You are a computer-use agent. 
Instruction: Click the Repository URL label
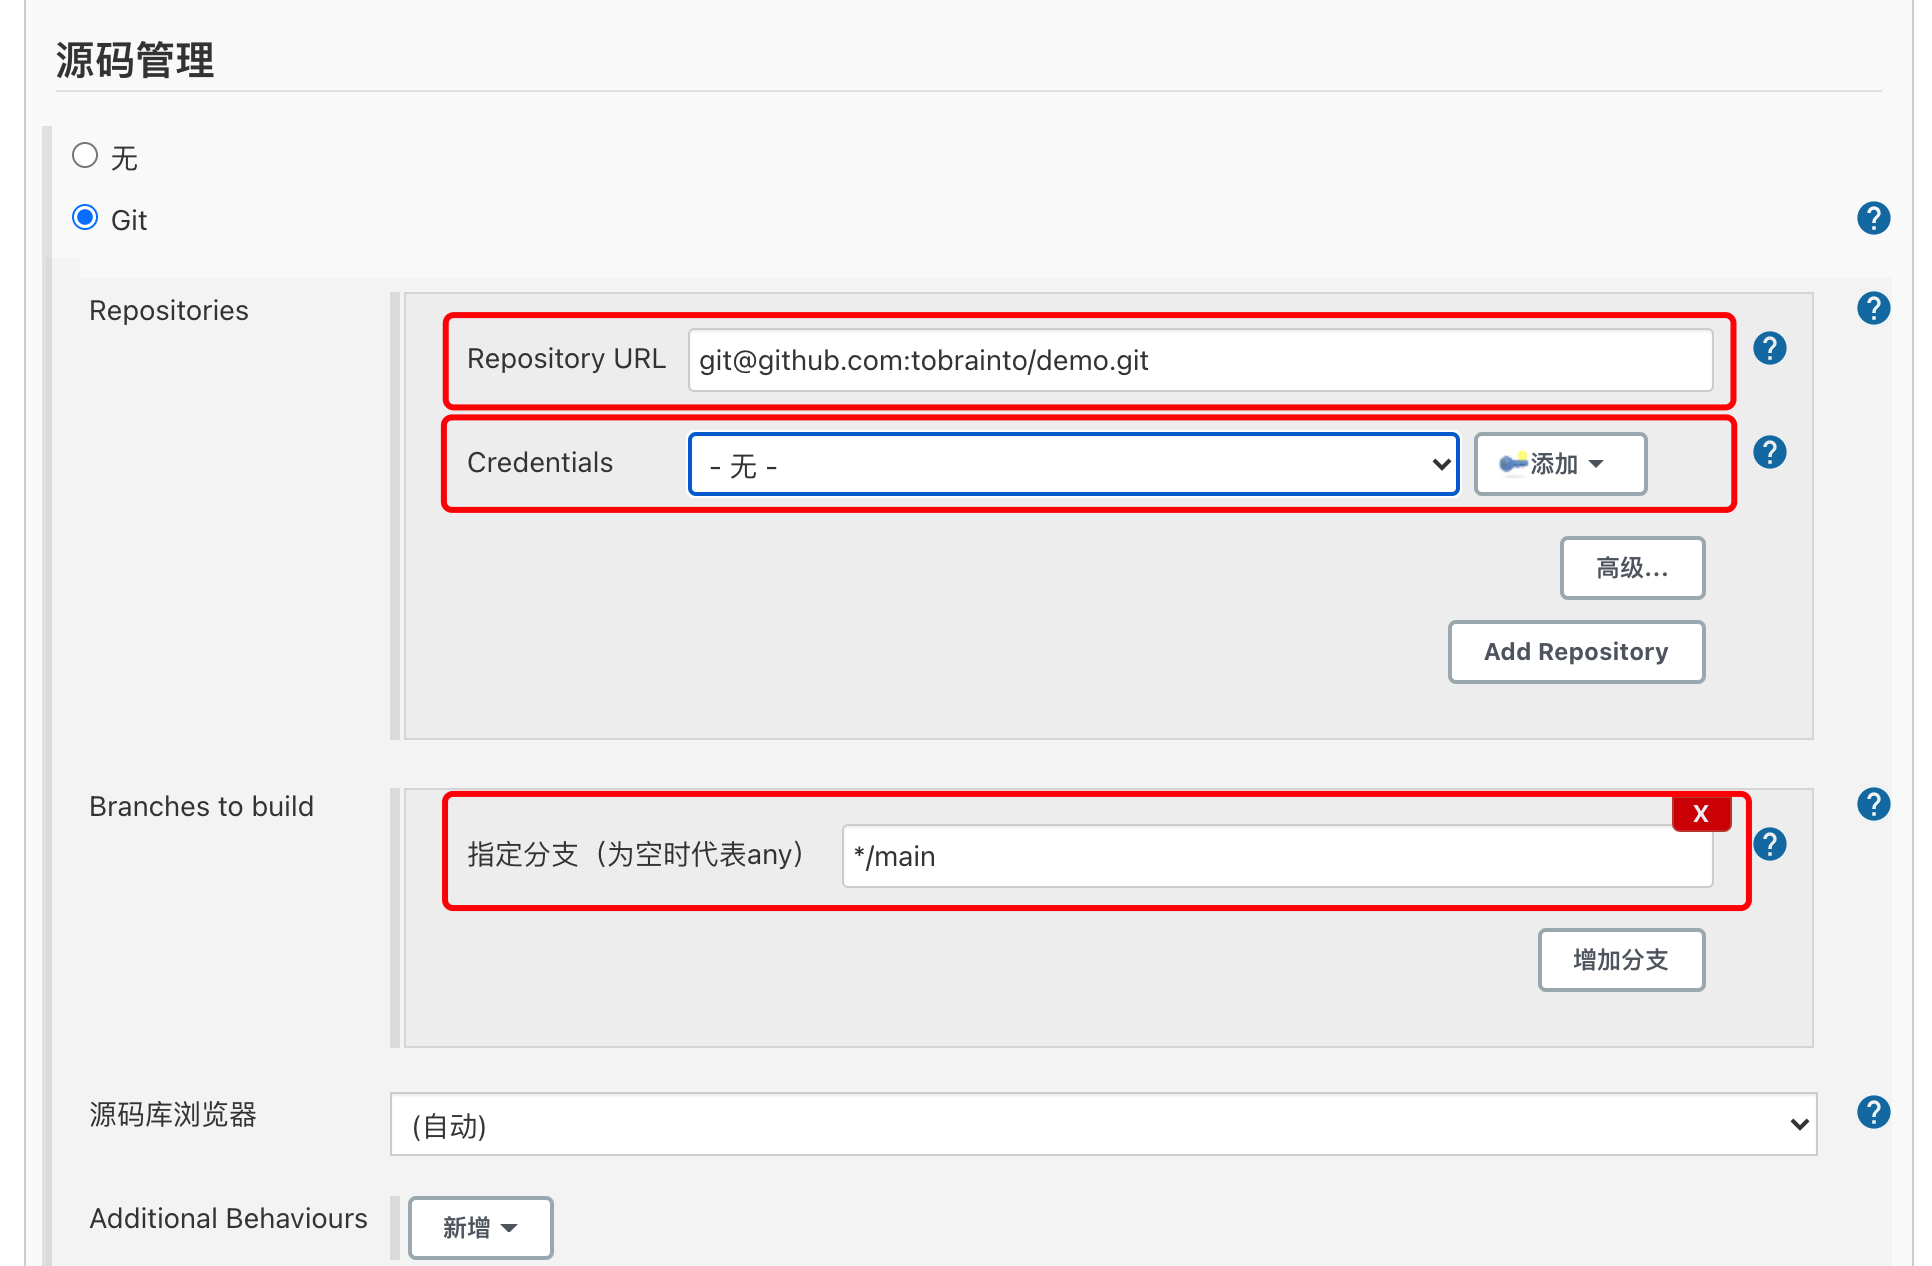point(566,358)
